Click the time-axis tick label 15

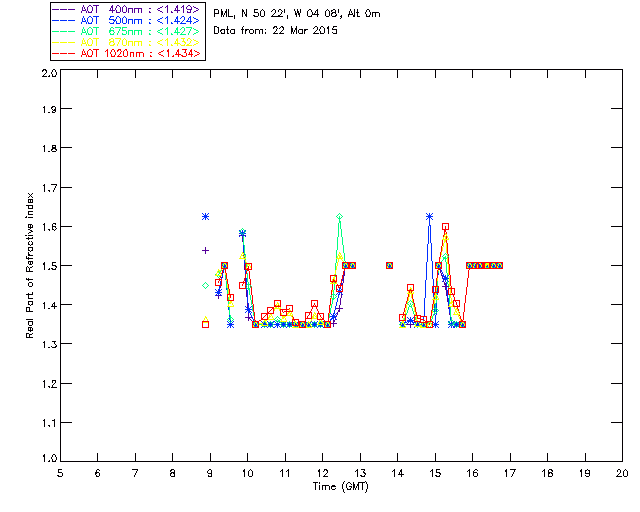435,473
